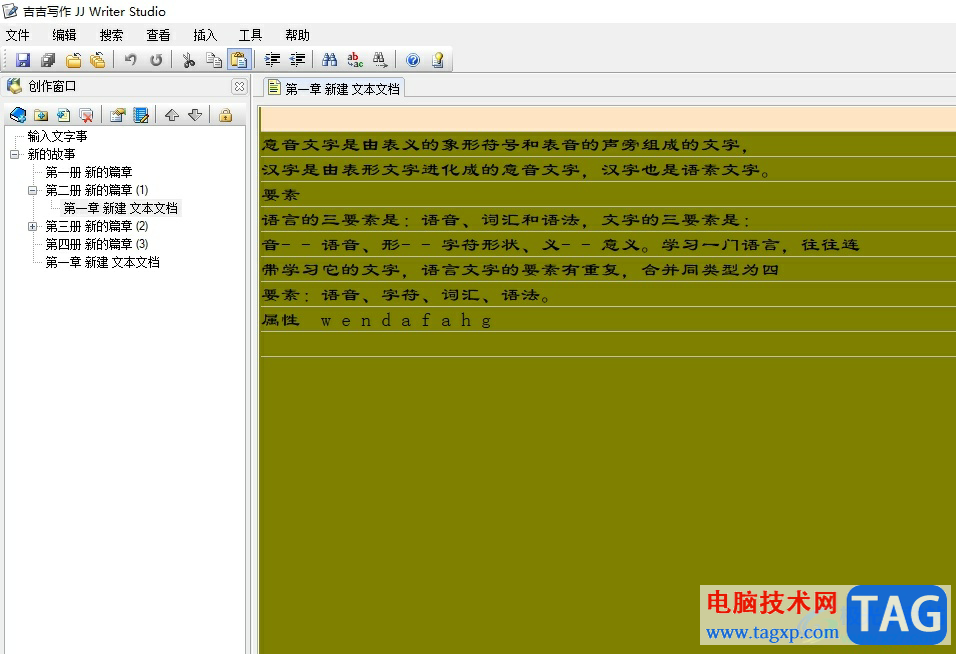Click the 创作窗口 panel title
The image size is (956, 654).
tap(52, 87)
